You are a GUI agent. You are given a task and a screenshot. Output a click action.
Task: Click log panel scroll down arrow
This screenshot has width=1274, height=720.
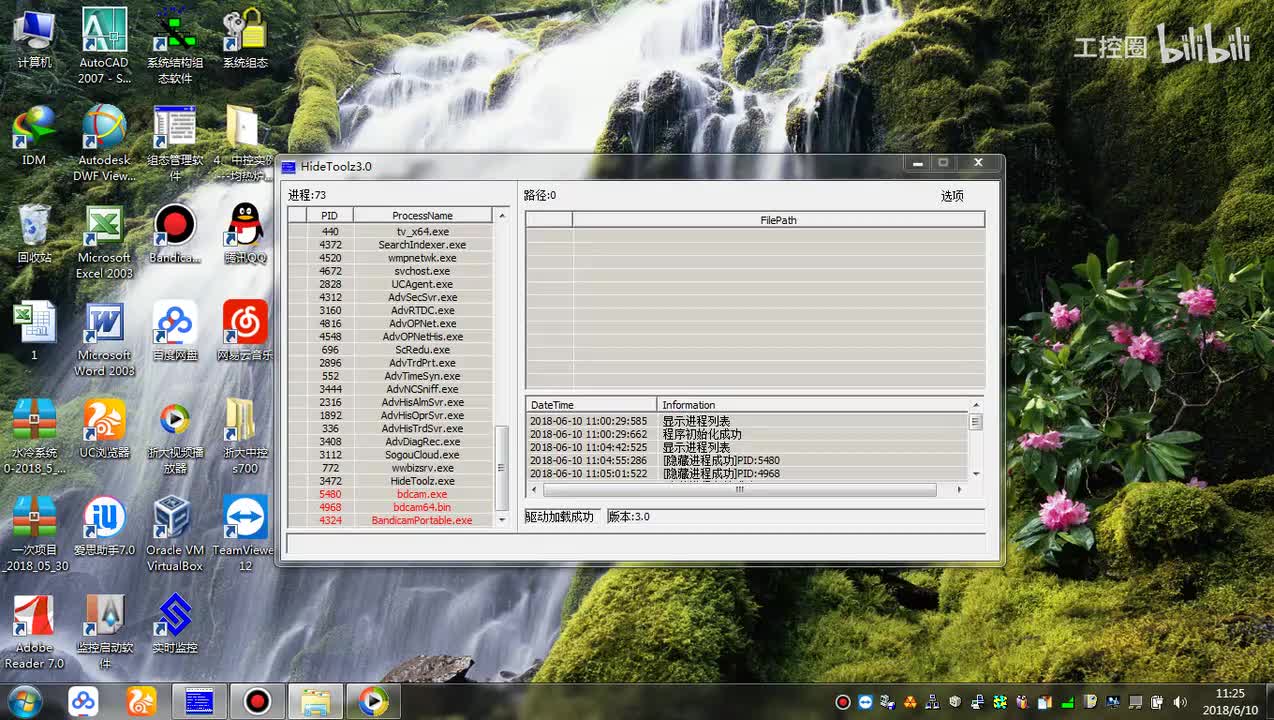[x=976, y=474]
